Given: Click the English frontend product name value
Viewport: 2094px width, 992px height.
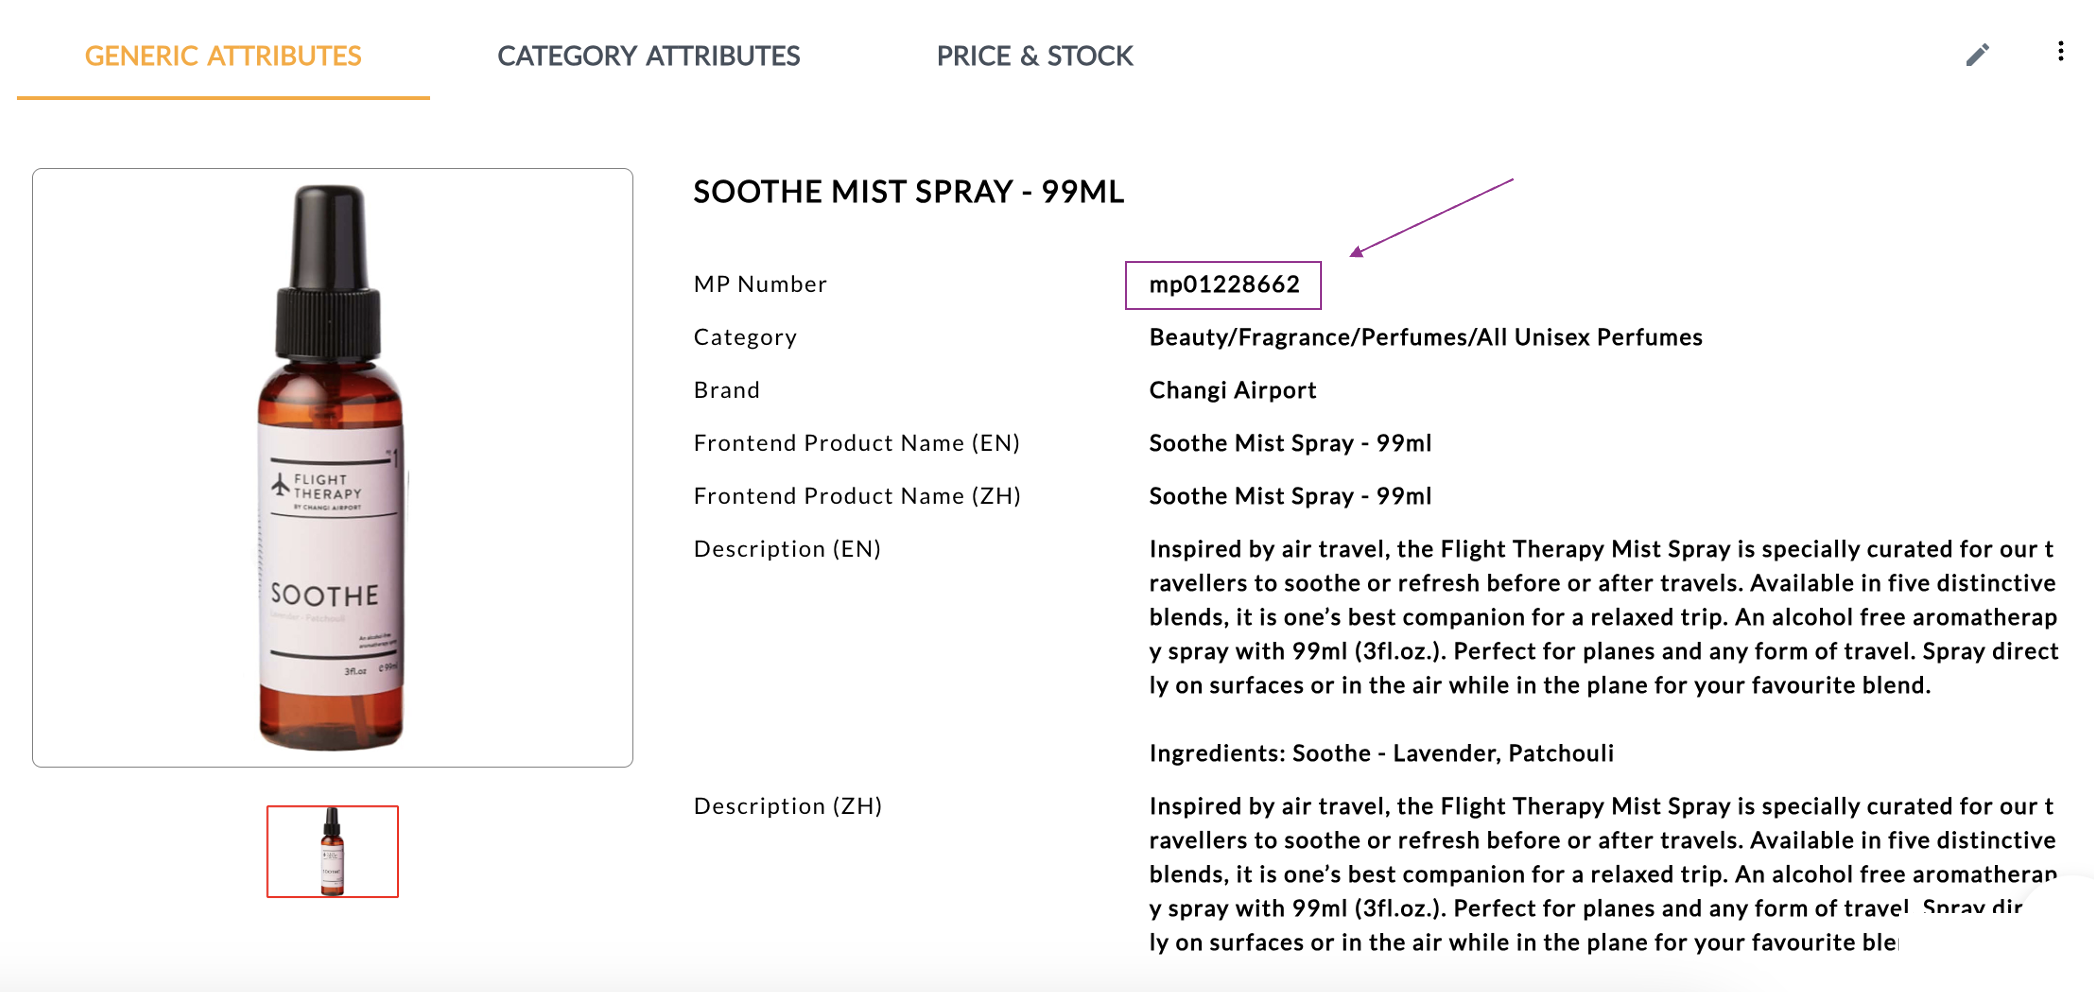Looking at the screenshot, I should point(1290,443).
